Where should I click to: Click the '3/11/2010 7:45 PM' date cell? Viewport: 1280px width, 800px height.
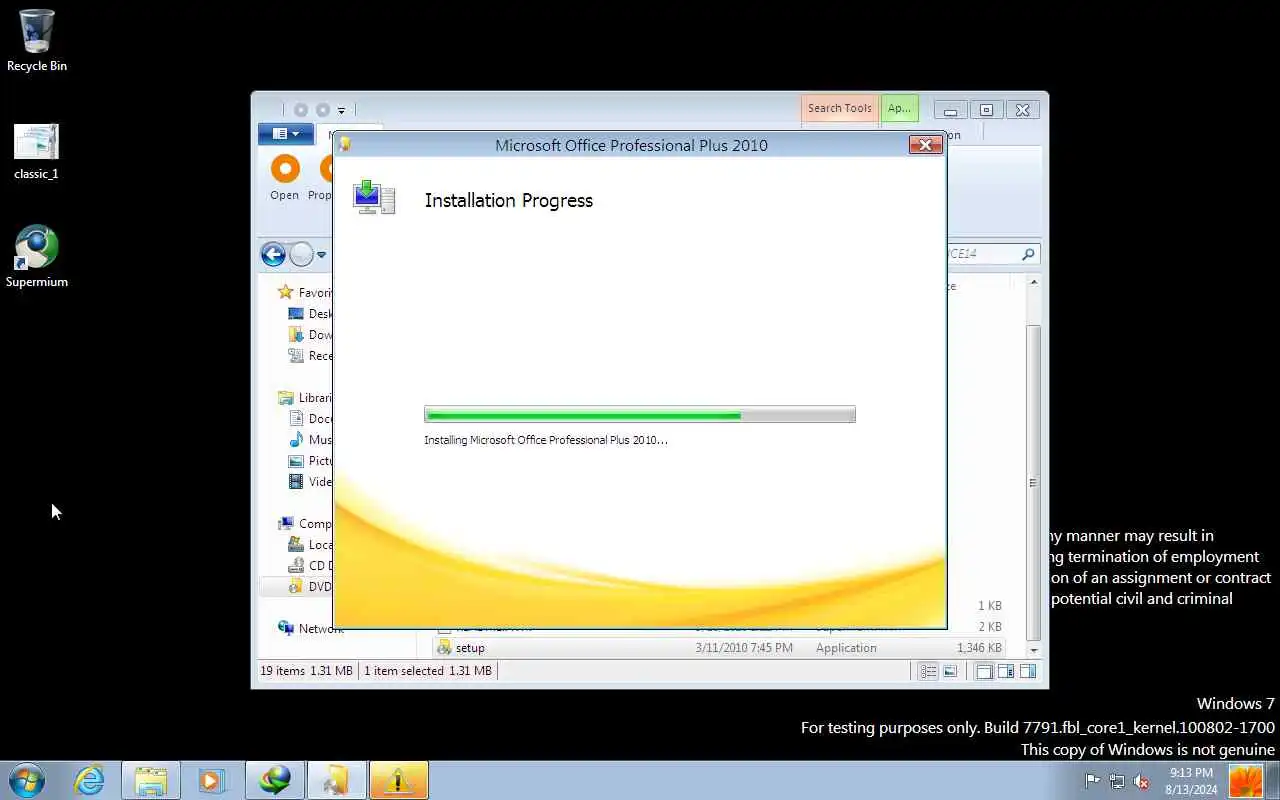click(744, 648)
